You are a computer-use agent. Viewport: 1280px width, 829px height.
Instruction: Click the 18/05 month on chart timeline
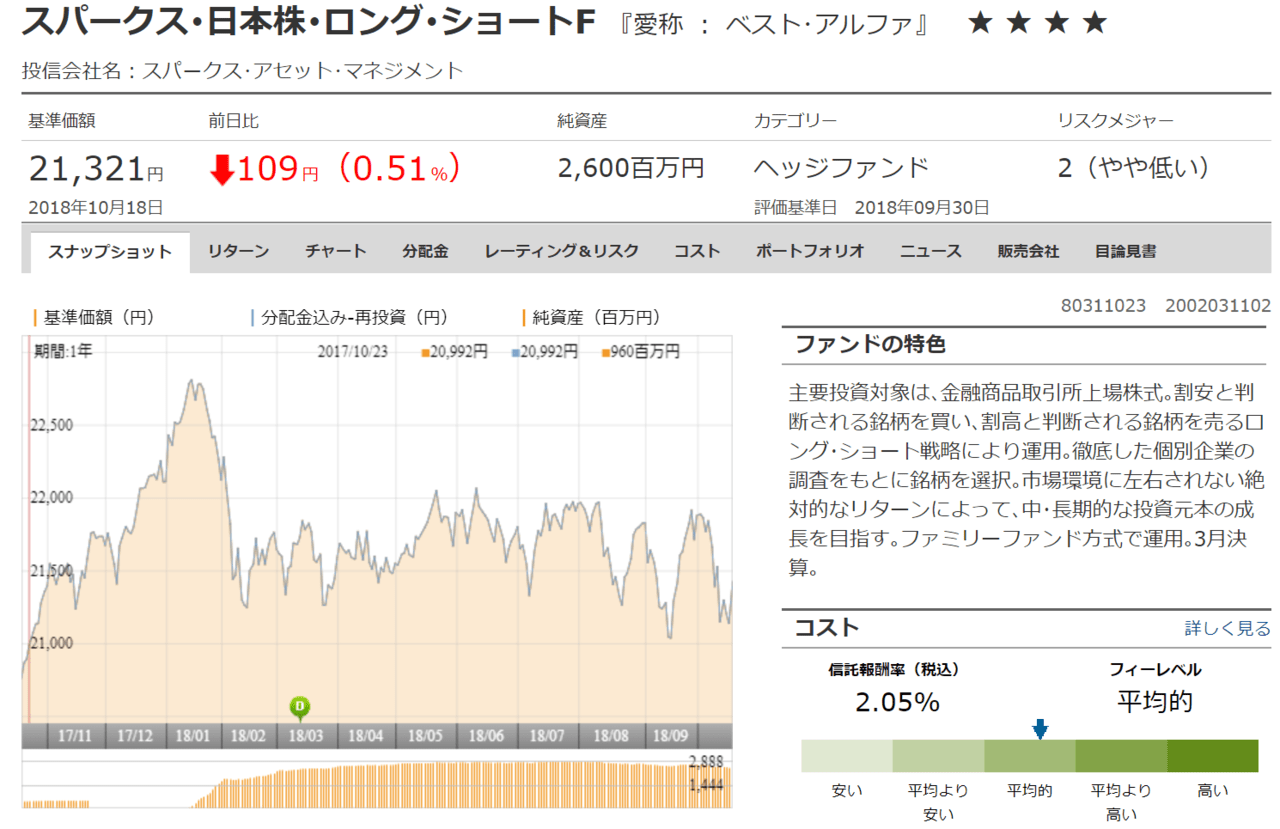pyautogui.click(x=426, y=736)
